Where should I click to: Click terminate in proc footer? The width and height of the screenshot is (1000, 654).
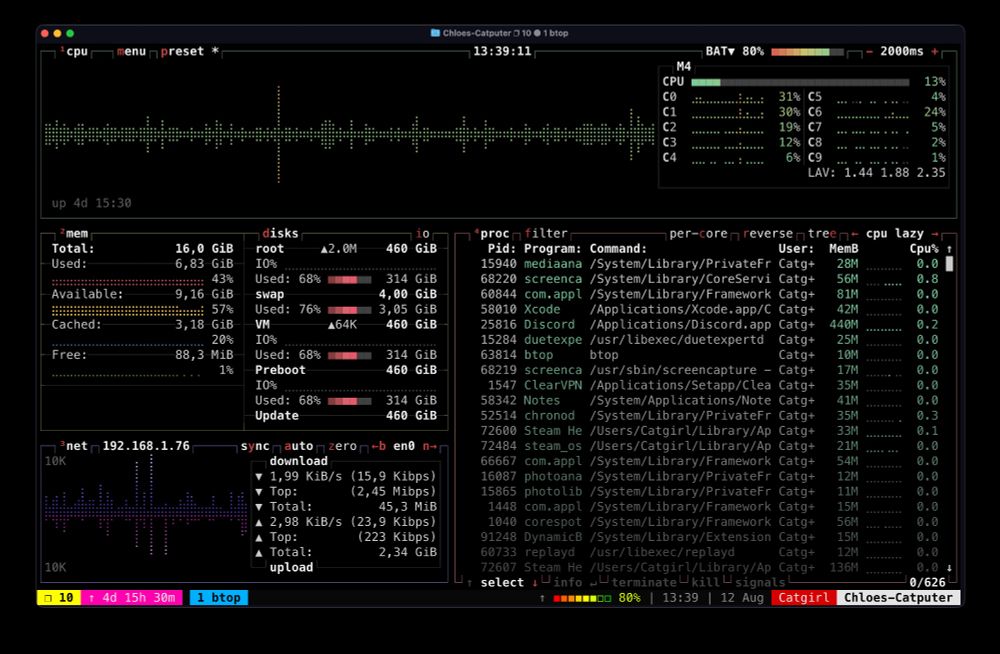point(643,583)
